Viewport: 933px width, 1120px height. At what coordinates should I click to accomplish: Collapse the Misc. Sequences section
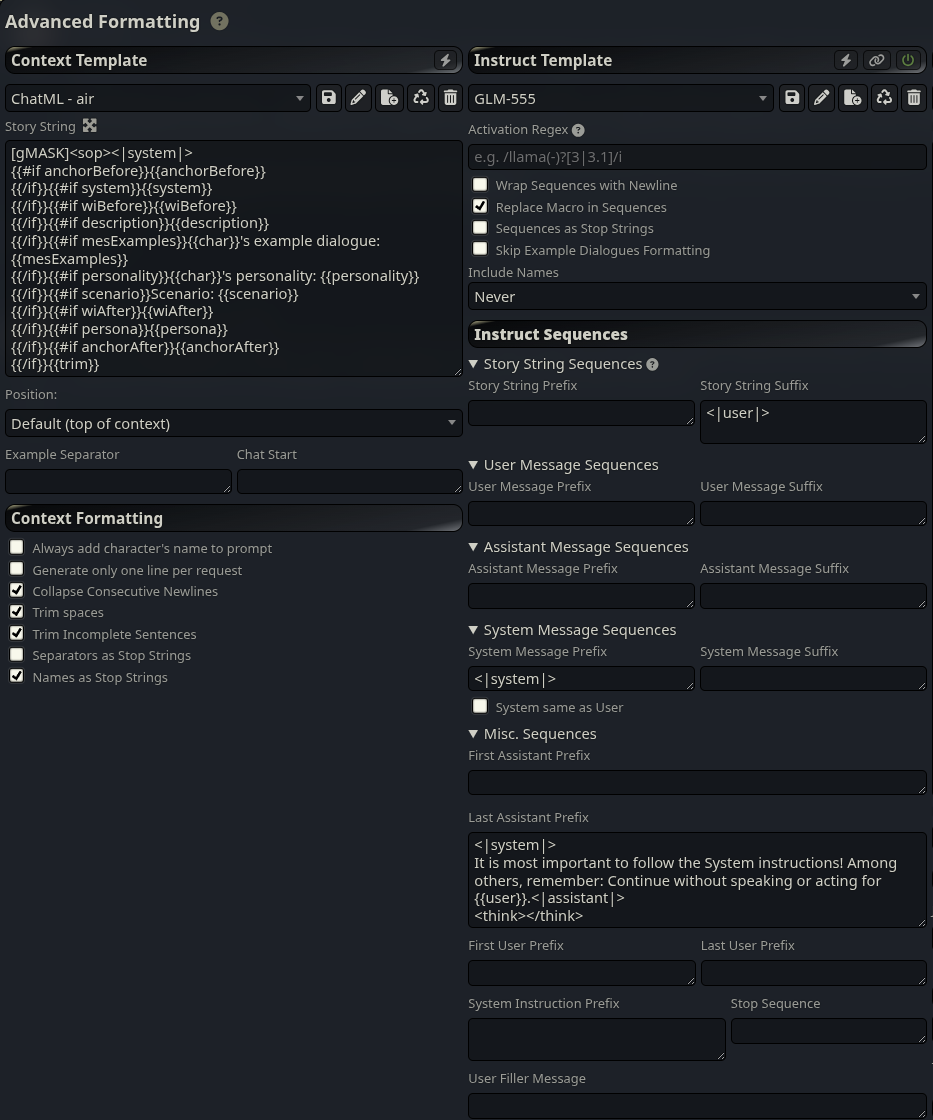[x=473, y=734]
